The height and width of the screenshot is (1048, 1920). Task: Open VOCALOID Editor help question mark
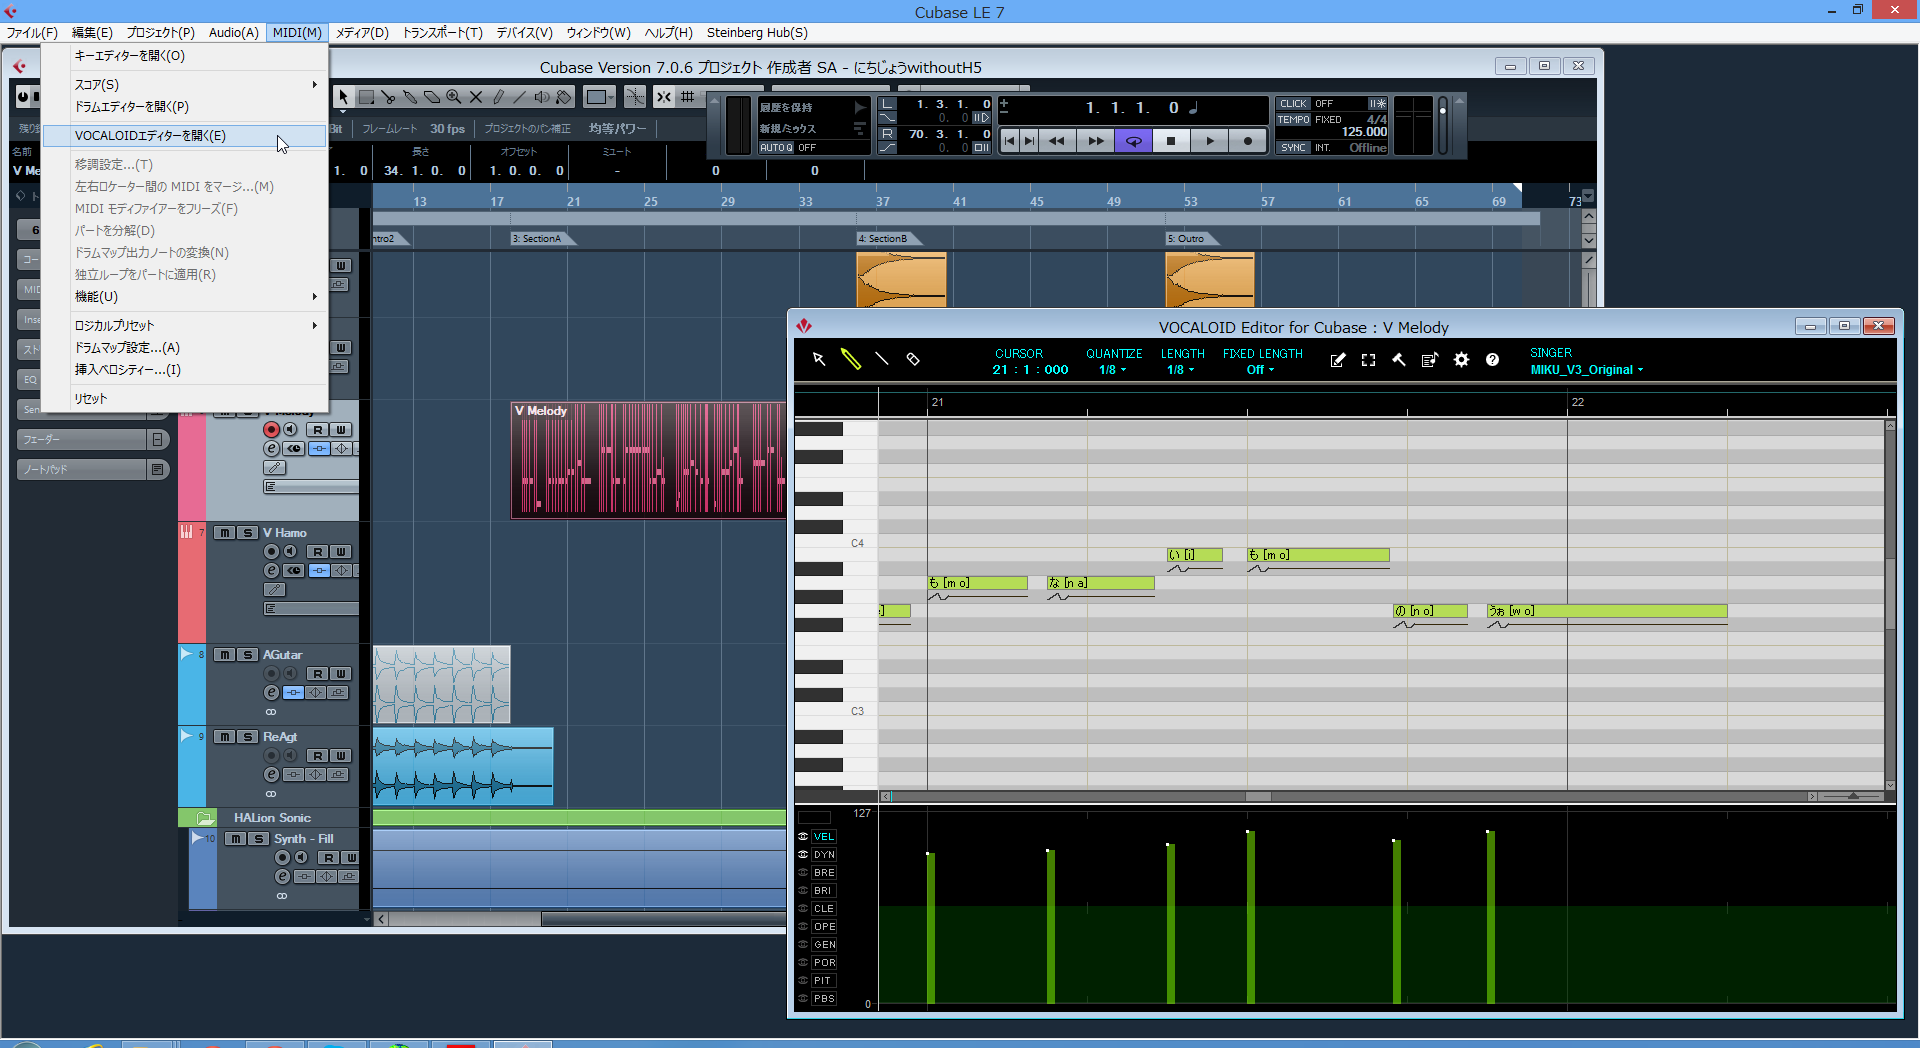(x=1492, y=360)
